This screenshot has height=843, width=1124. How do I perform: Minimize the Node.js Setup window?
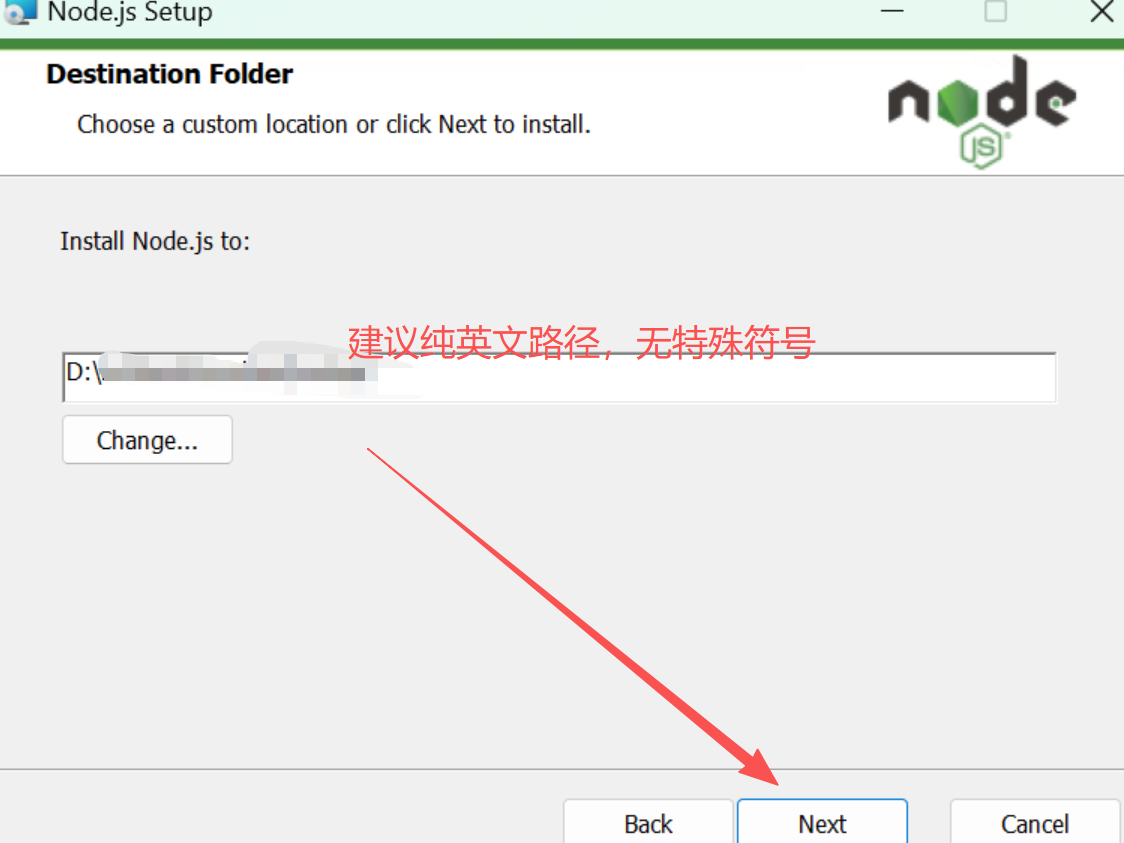pos(892,11)
